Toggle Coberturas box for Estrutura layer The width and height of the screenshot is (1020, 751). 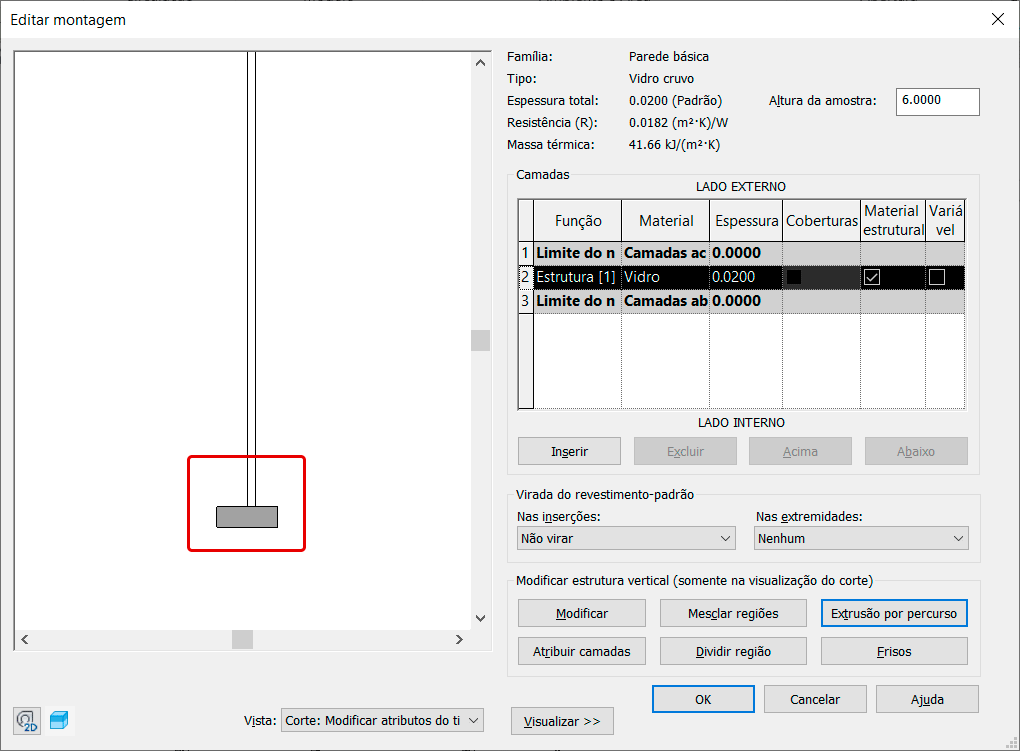pos(795,277)
